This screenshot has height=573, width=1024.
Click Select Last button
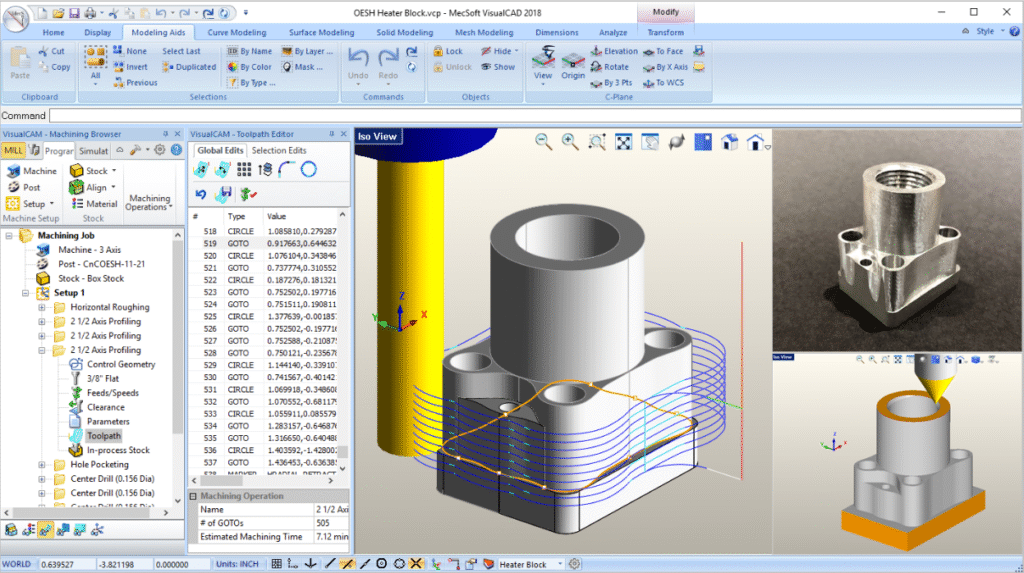(x=181, y=51)
